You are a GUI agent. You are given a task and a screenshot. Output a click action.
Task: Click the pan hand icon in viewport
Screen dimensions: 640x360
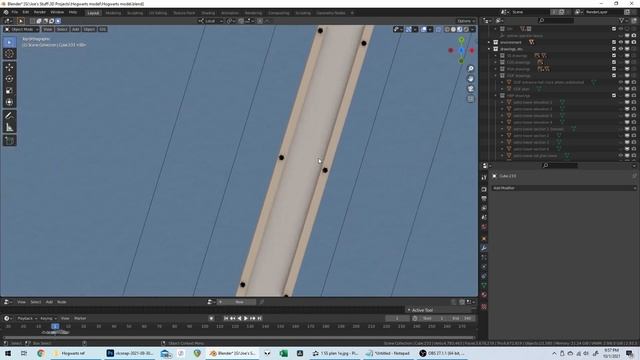pyautogui.click(x=471, y=79)
